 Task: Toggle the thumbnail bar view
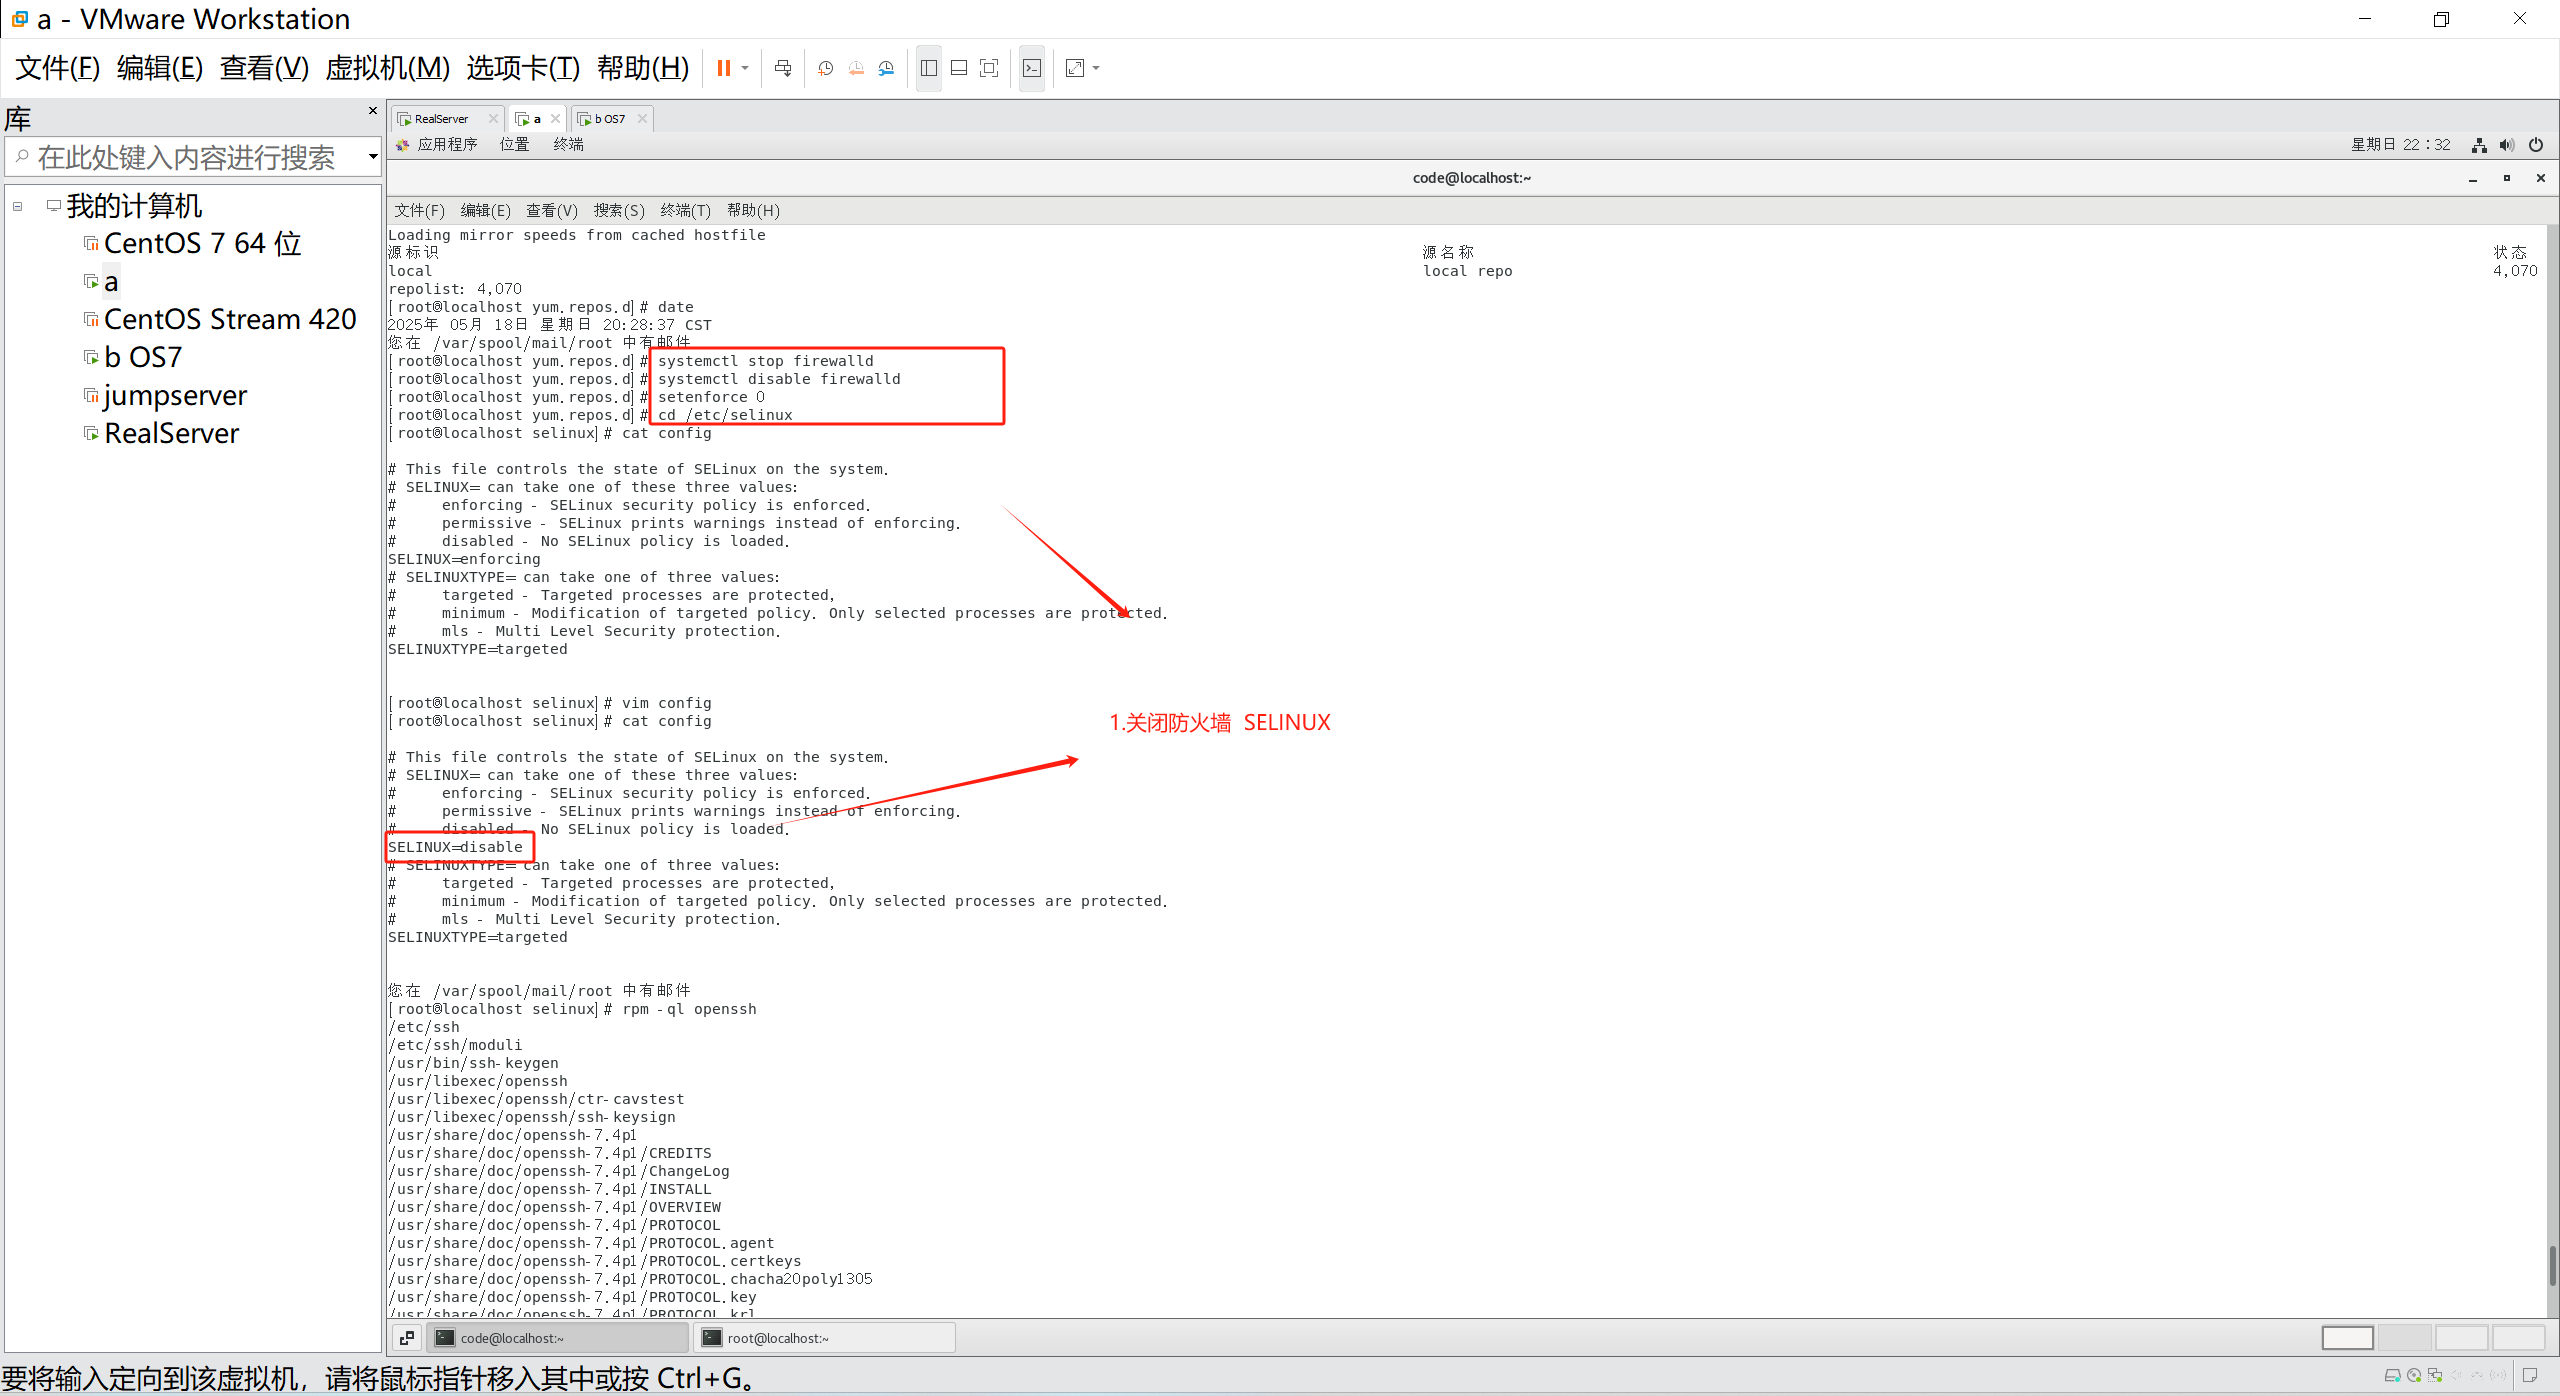click(959, 68)
